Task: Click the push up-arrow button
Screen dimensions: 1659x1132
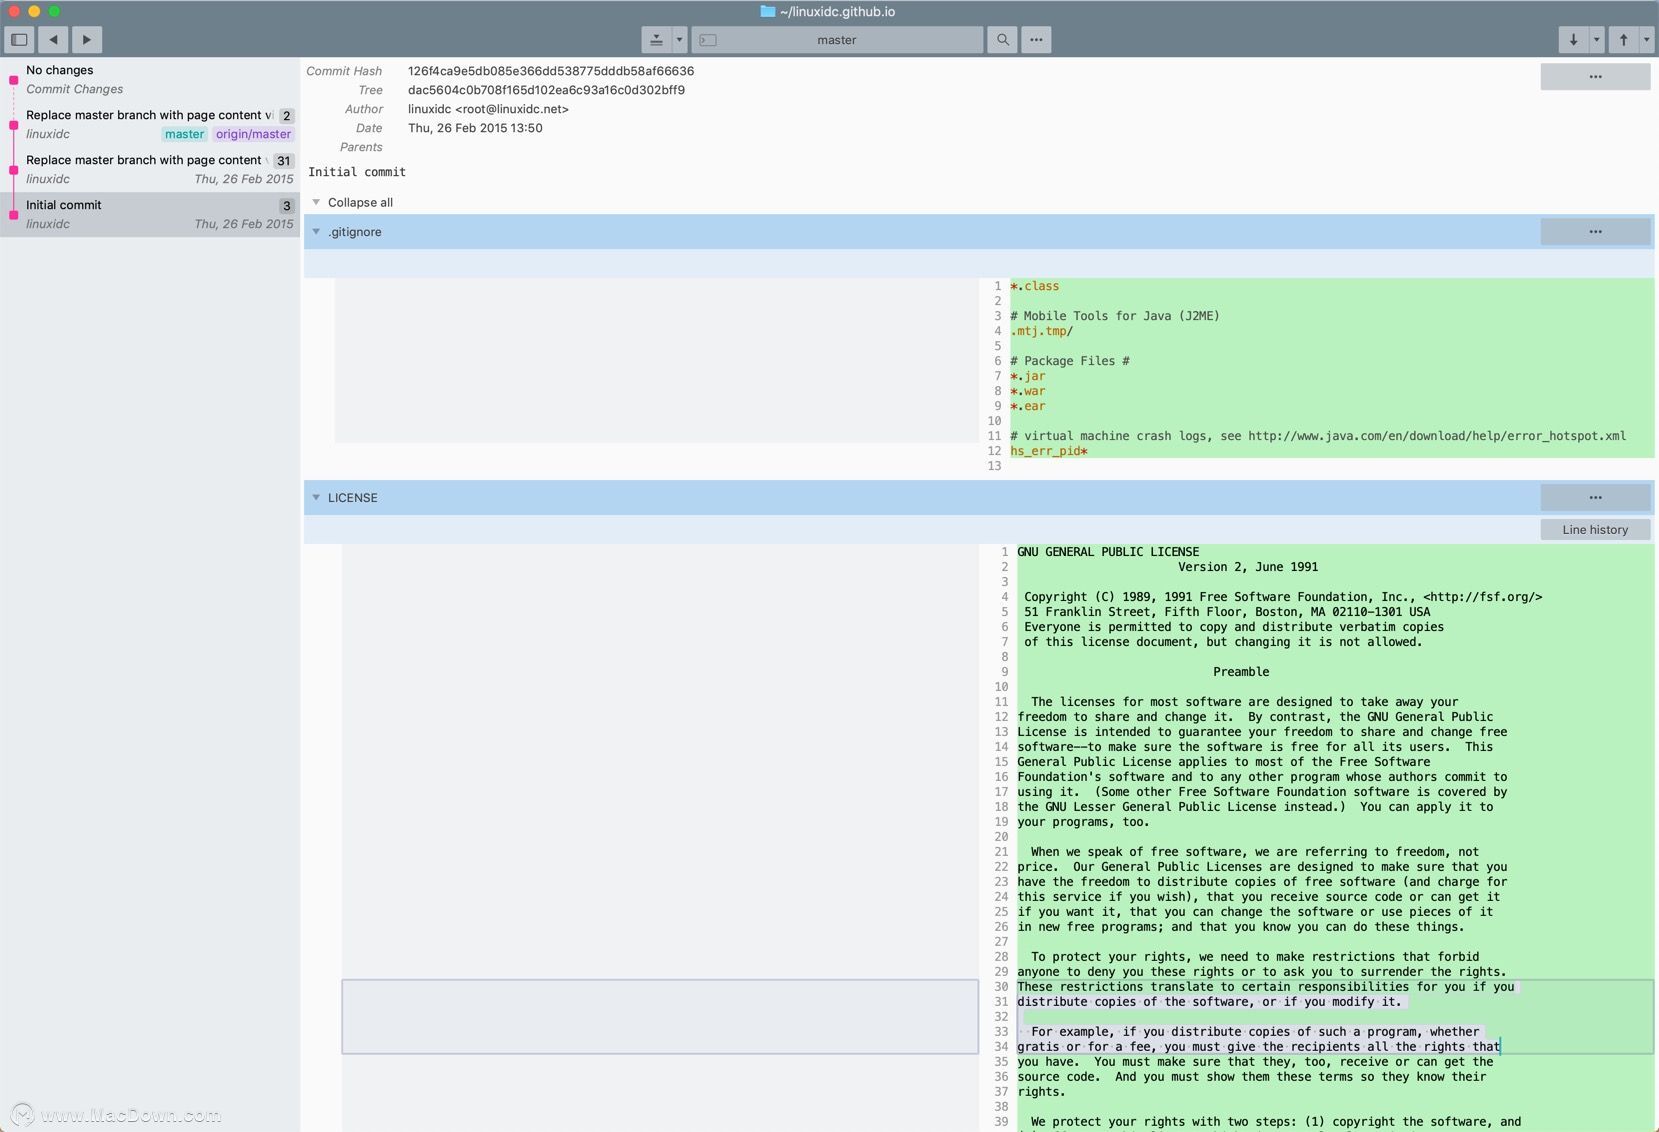Action: coord(1623,40)
